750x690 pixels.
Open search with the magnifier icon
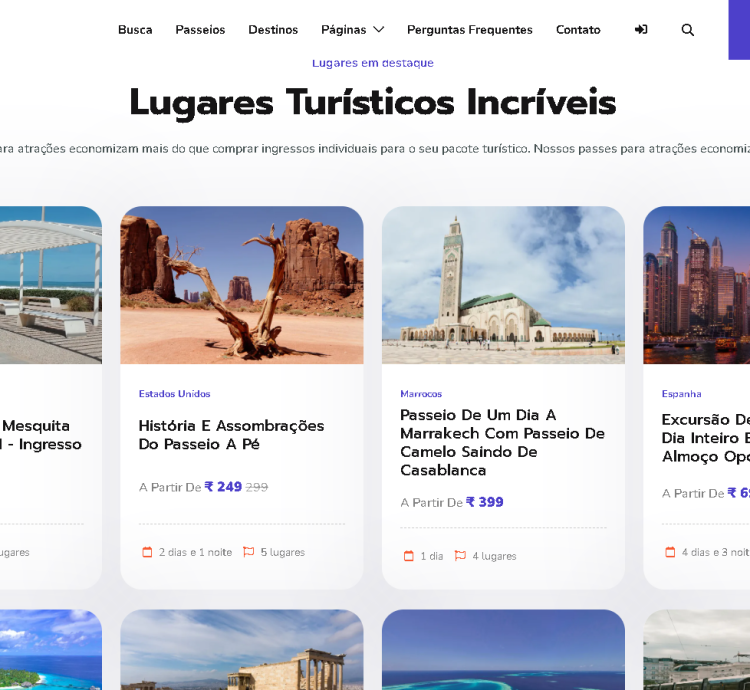688,30
